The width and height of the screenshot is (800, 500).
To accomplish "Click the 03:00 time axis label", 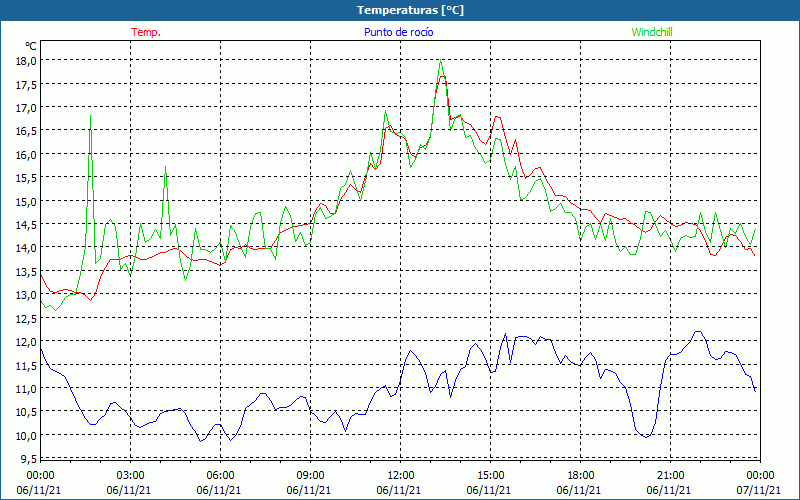I will (x=130, y=475).
